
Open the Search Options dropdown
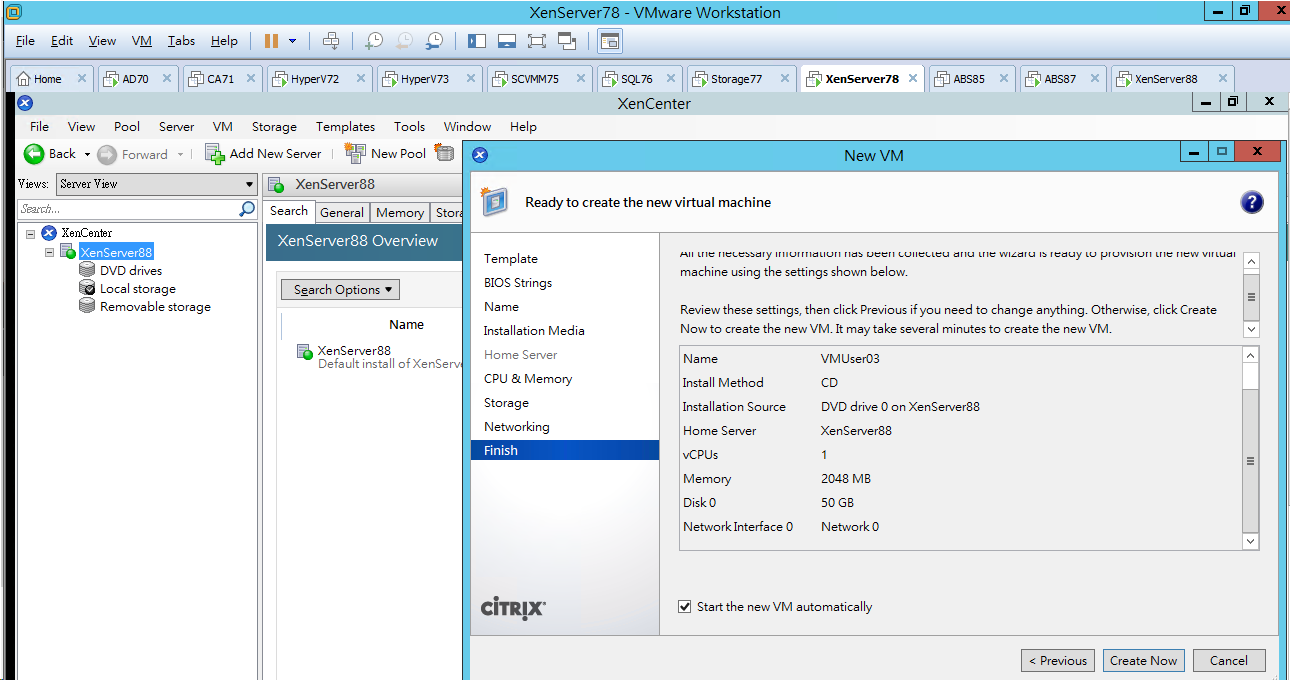pos(339,289)
